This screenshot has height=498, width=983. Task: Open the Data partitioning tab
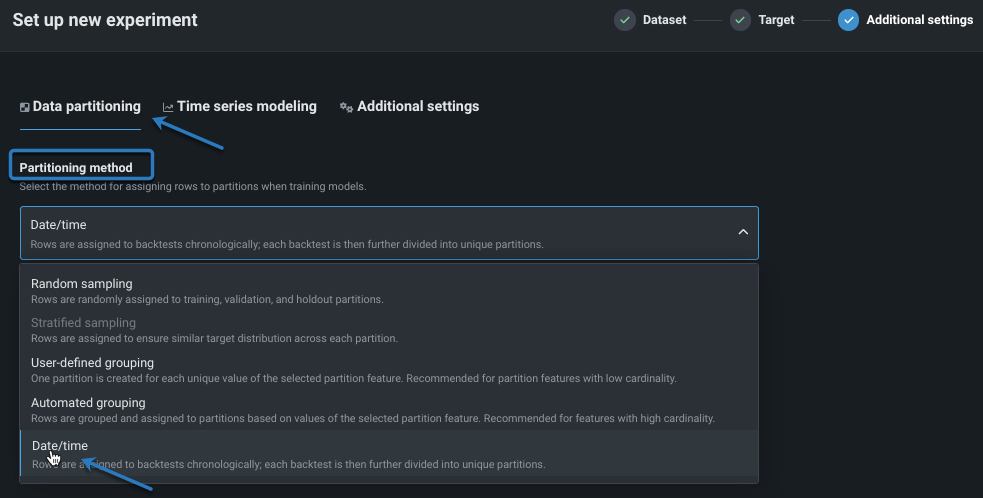point(86,106)
